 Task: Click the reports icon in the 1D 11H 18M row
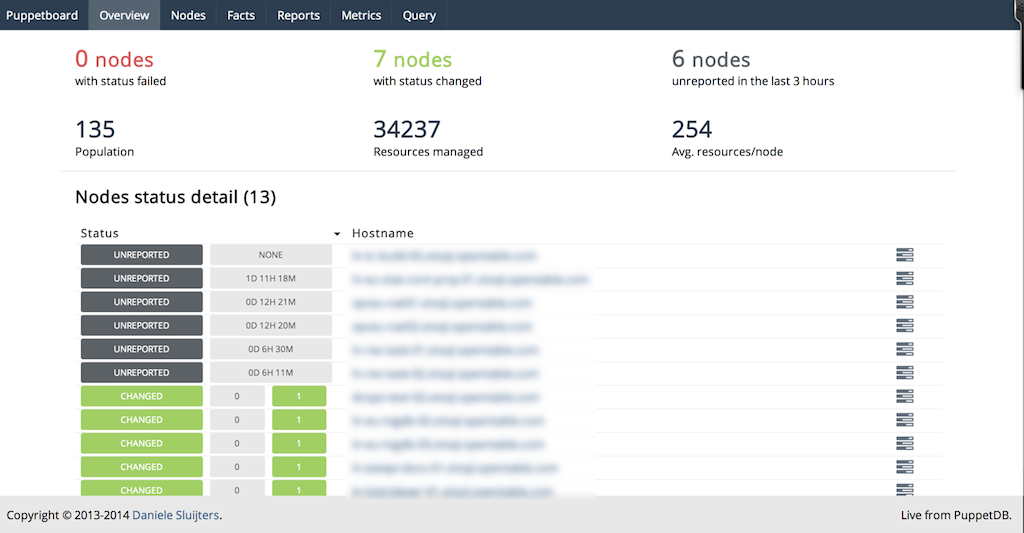(x=905, y=279)
